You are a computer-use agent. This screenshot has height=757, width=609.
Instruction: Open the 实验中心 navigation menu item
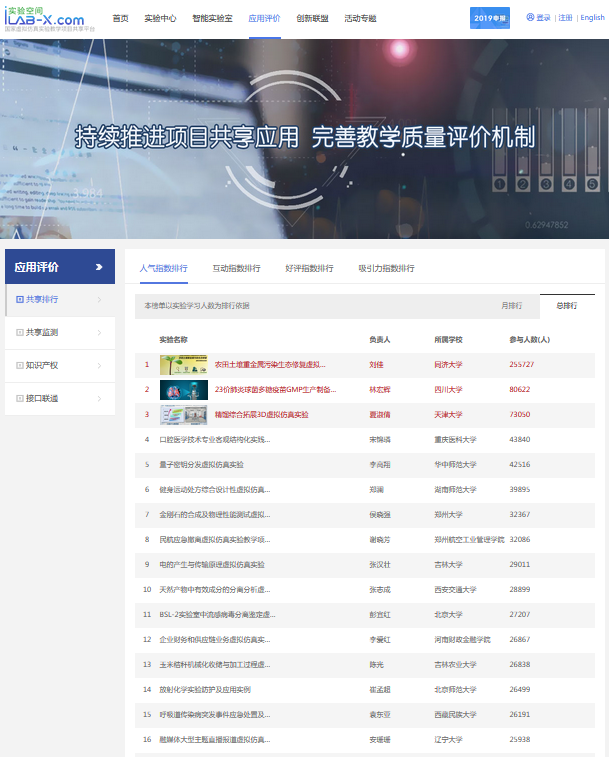pos(160,18)
